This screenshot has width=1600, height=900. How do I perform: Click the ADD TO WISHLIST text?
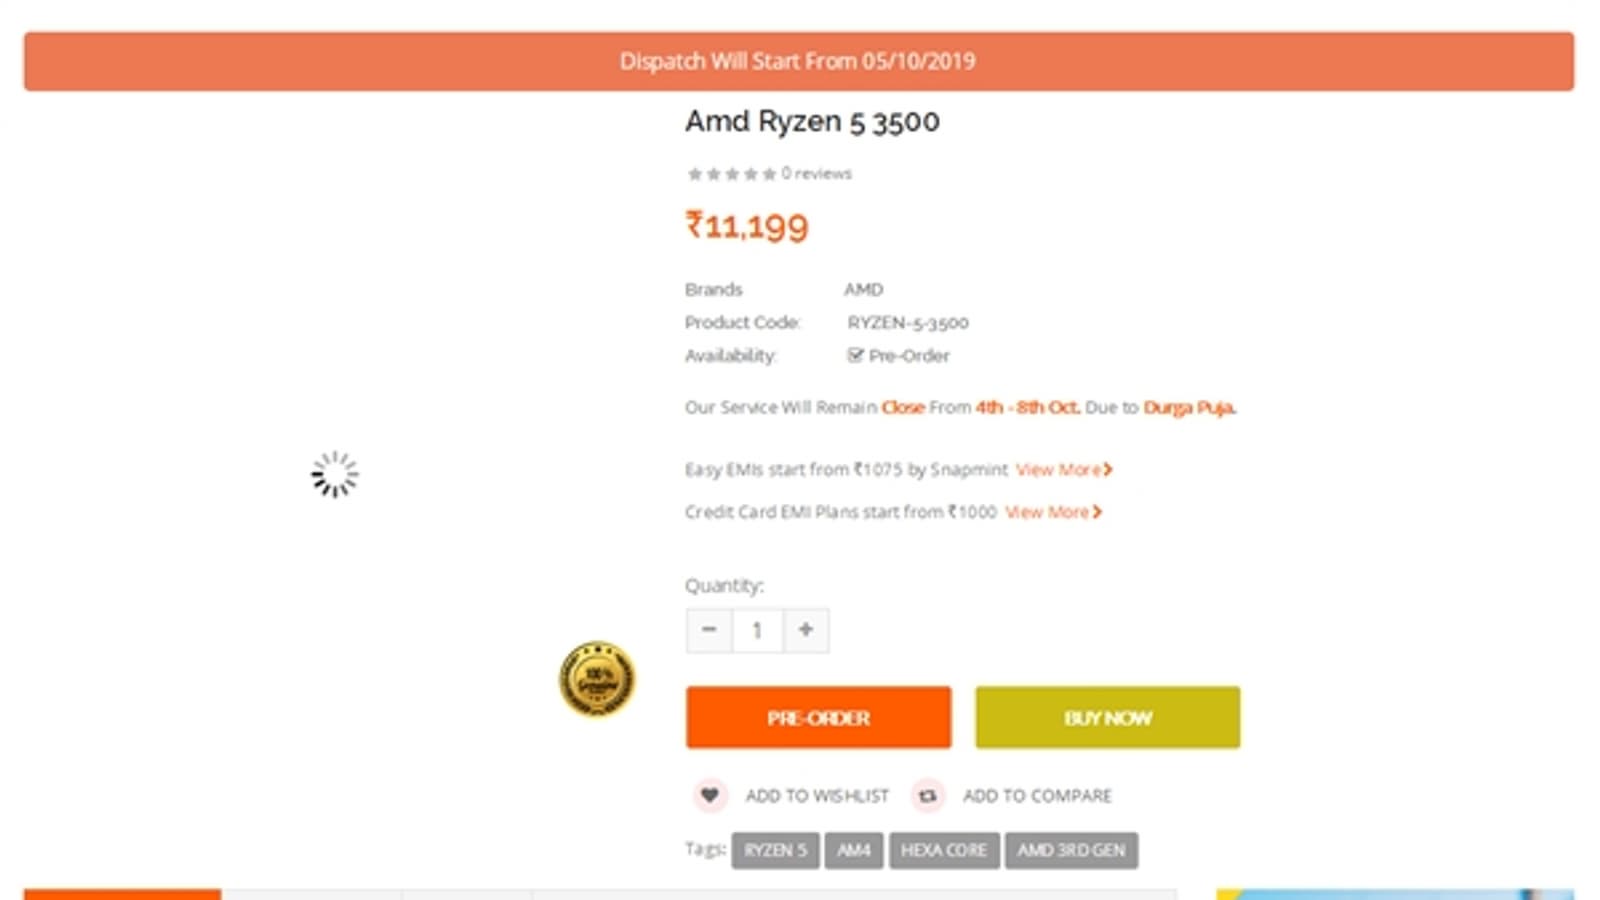click(816, 796)
